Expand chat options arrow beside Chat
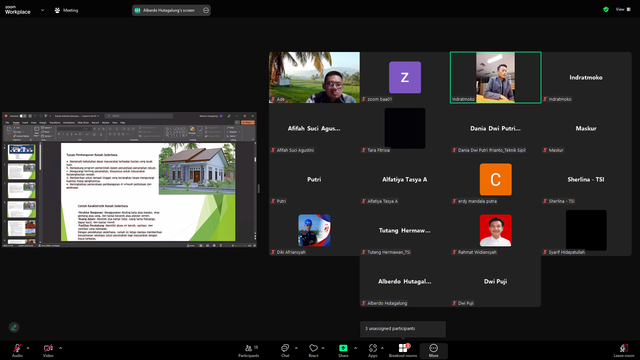 click(x=296, y=348)
